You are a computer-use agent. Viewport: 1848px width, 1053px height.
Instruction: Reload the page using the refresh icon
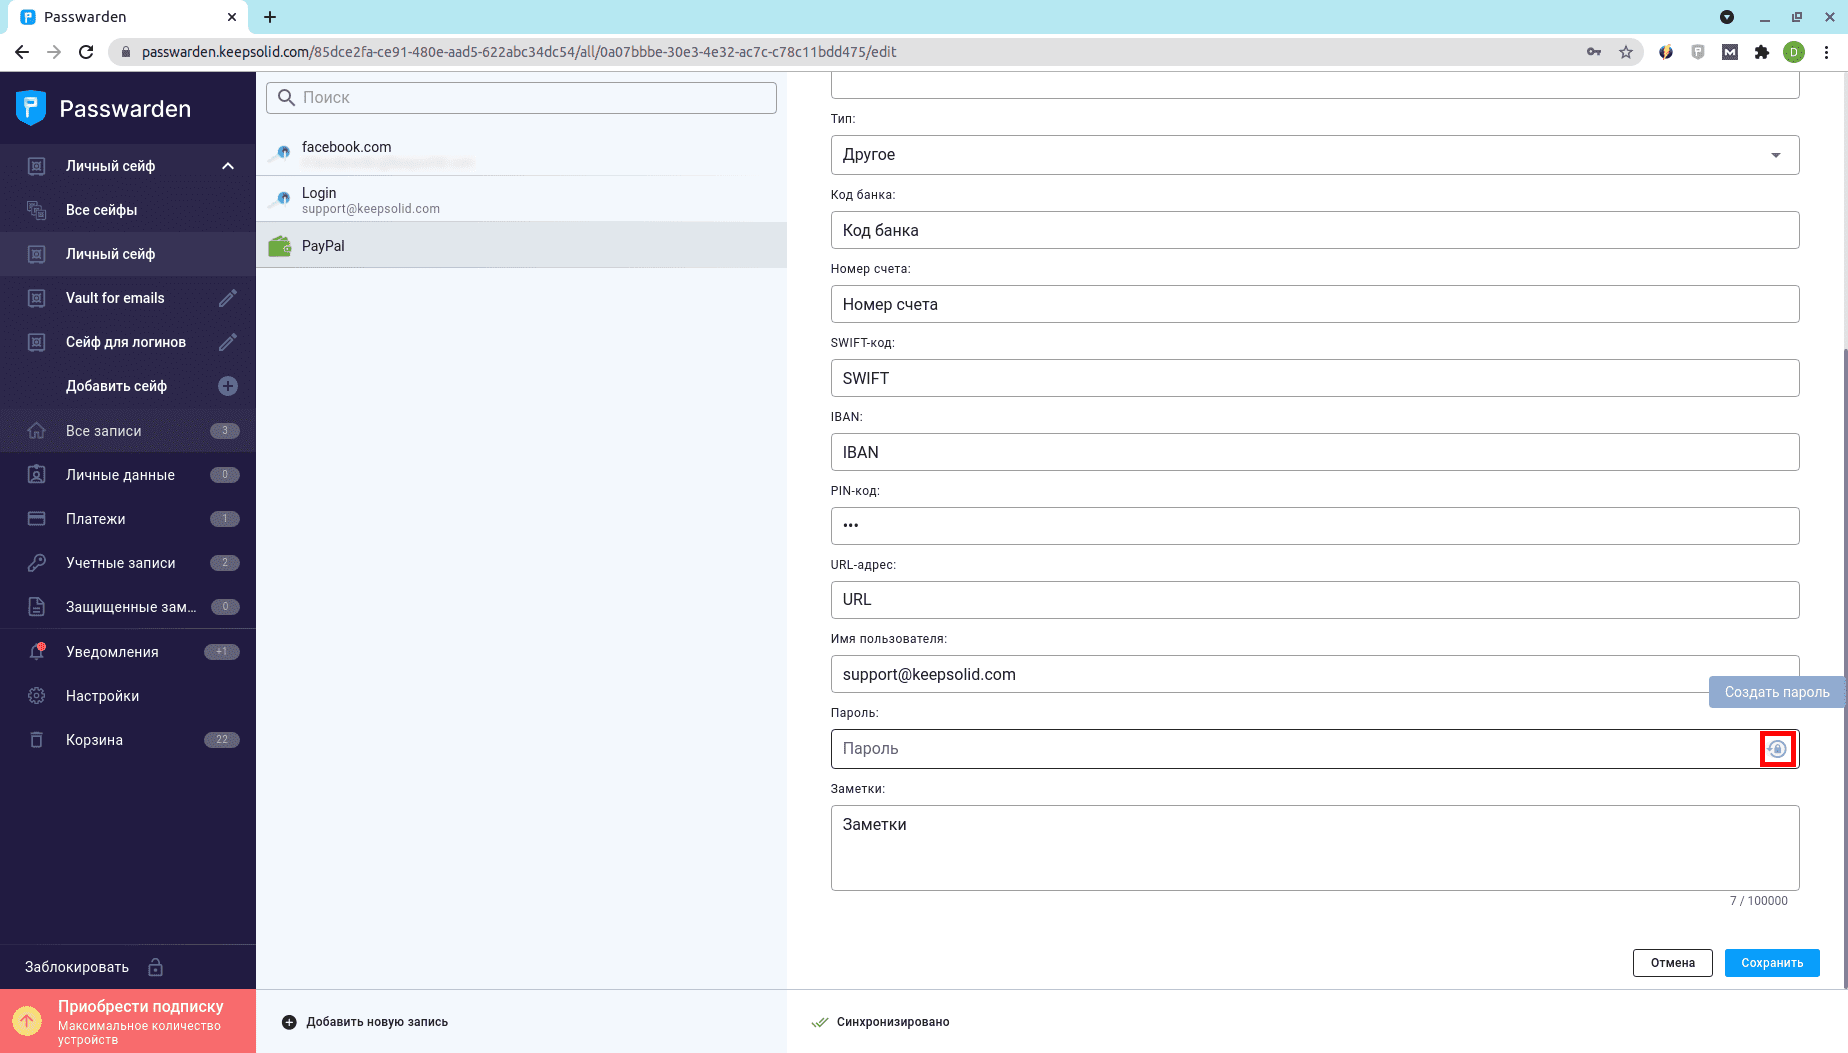point(86,52)
